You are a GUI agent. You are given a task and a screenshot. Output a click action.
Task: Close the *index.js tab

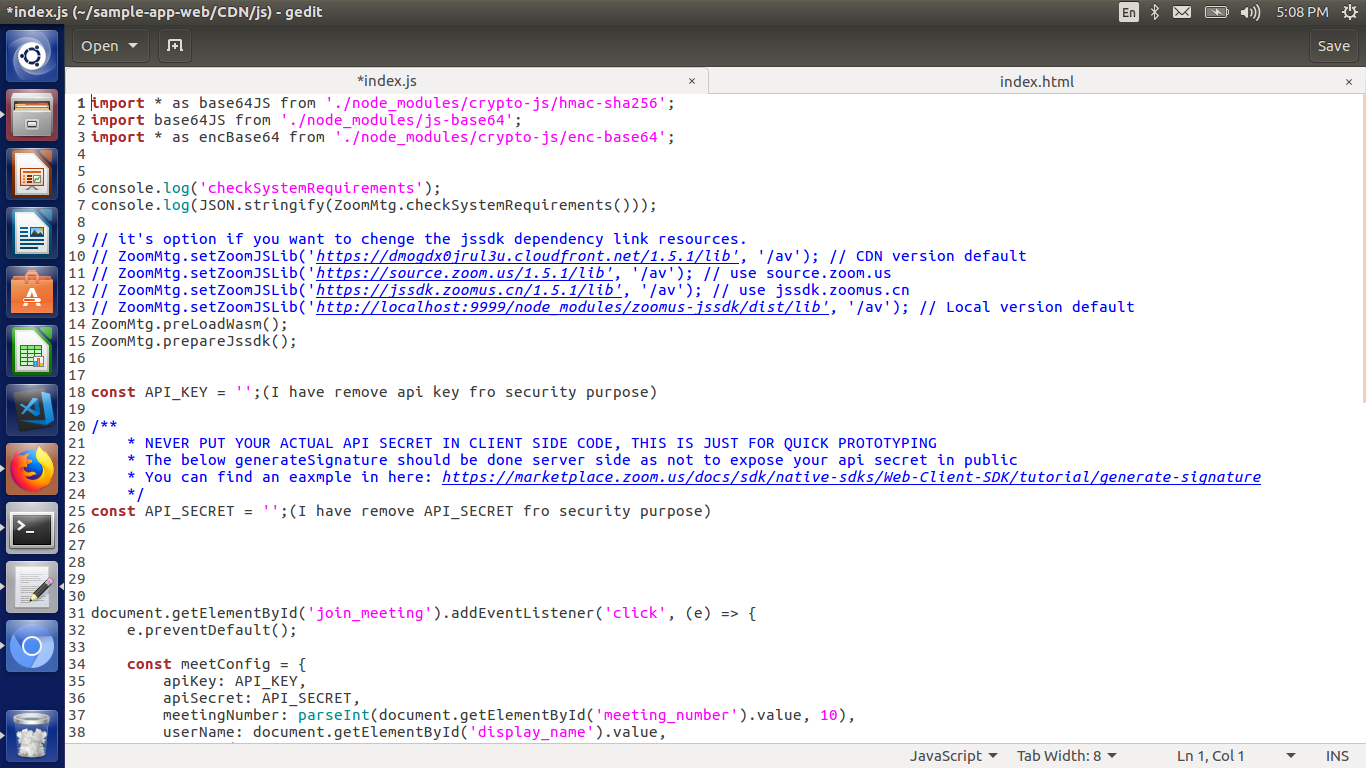tap(692, 81)
